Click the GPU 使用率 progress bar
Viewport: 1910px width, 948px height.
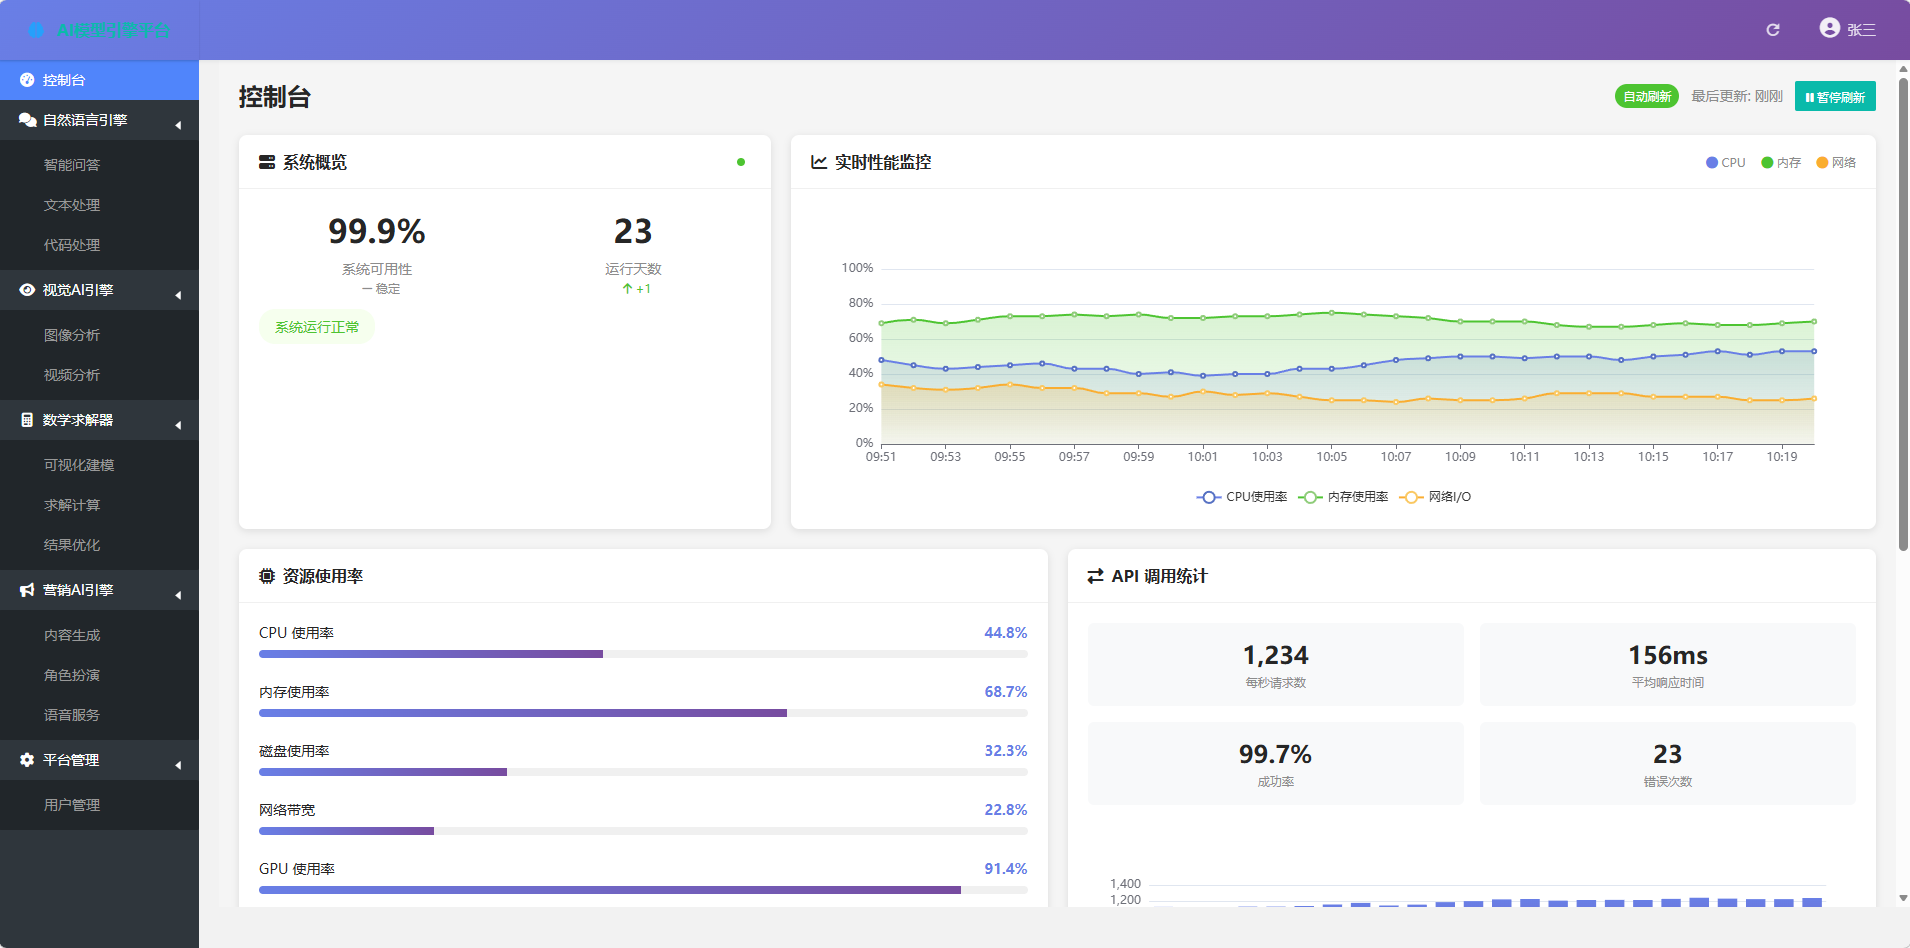[x=642, y=889]
